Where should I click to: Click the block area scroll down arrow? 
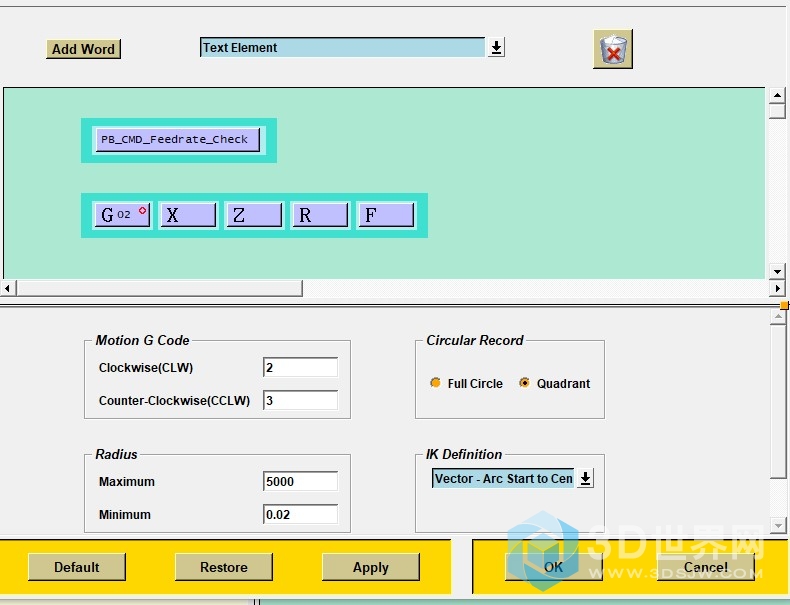pyautogui.click(x=777, y=272)
